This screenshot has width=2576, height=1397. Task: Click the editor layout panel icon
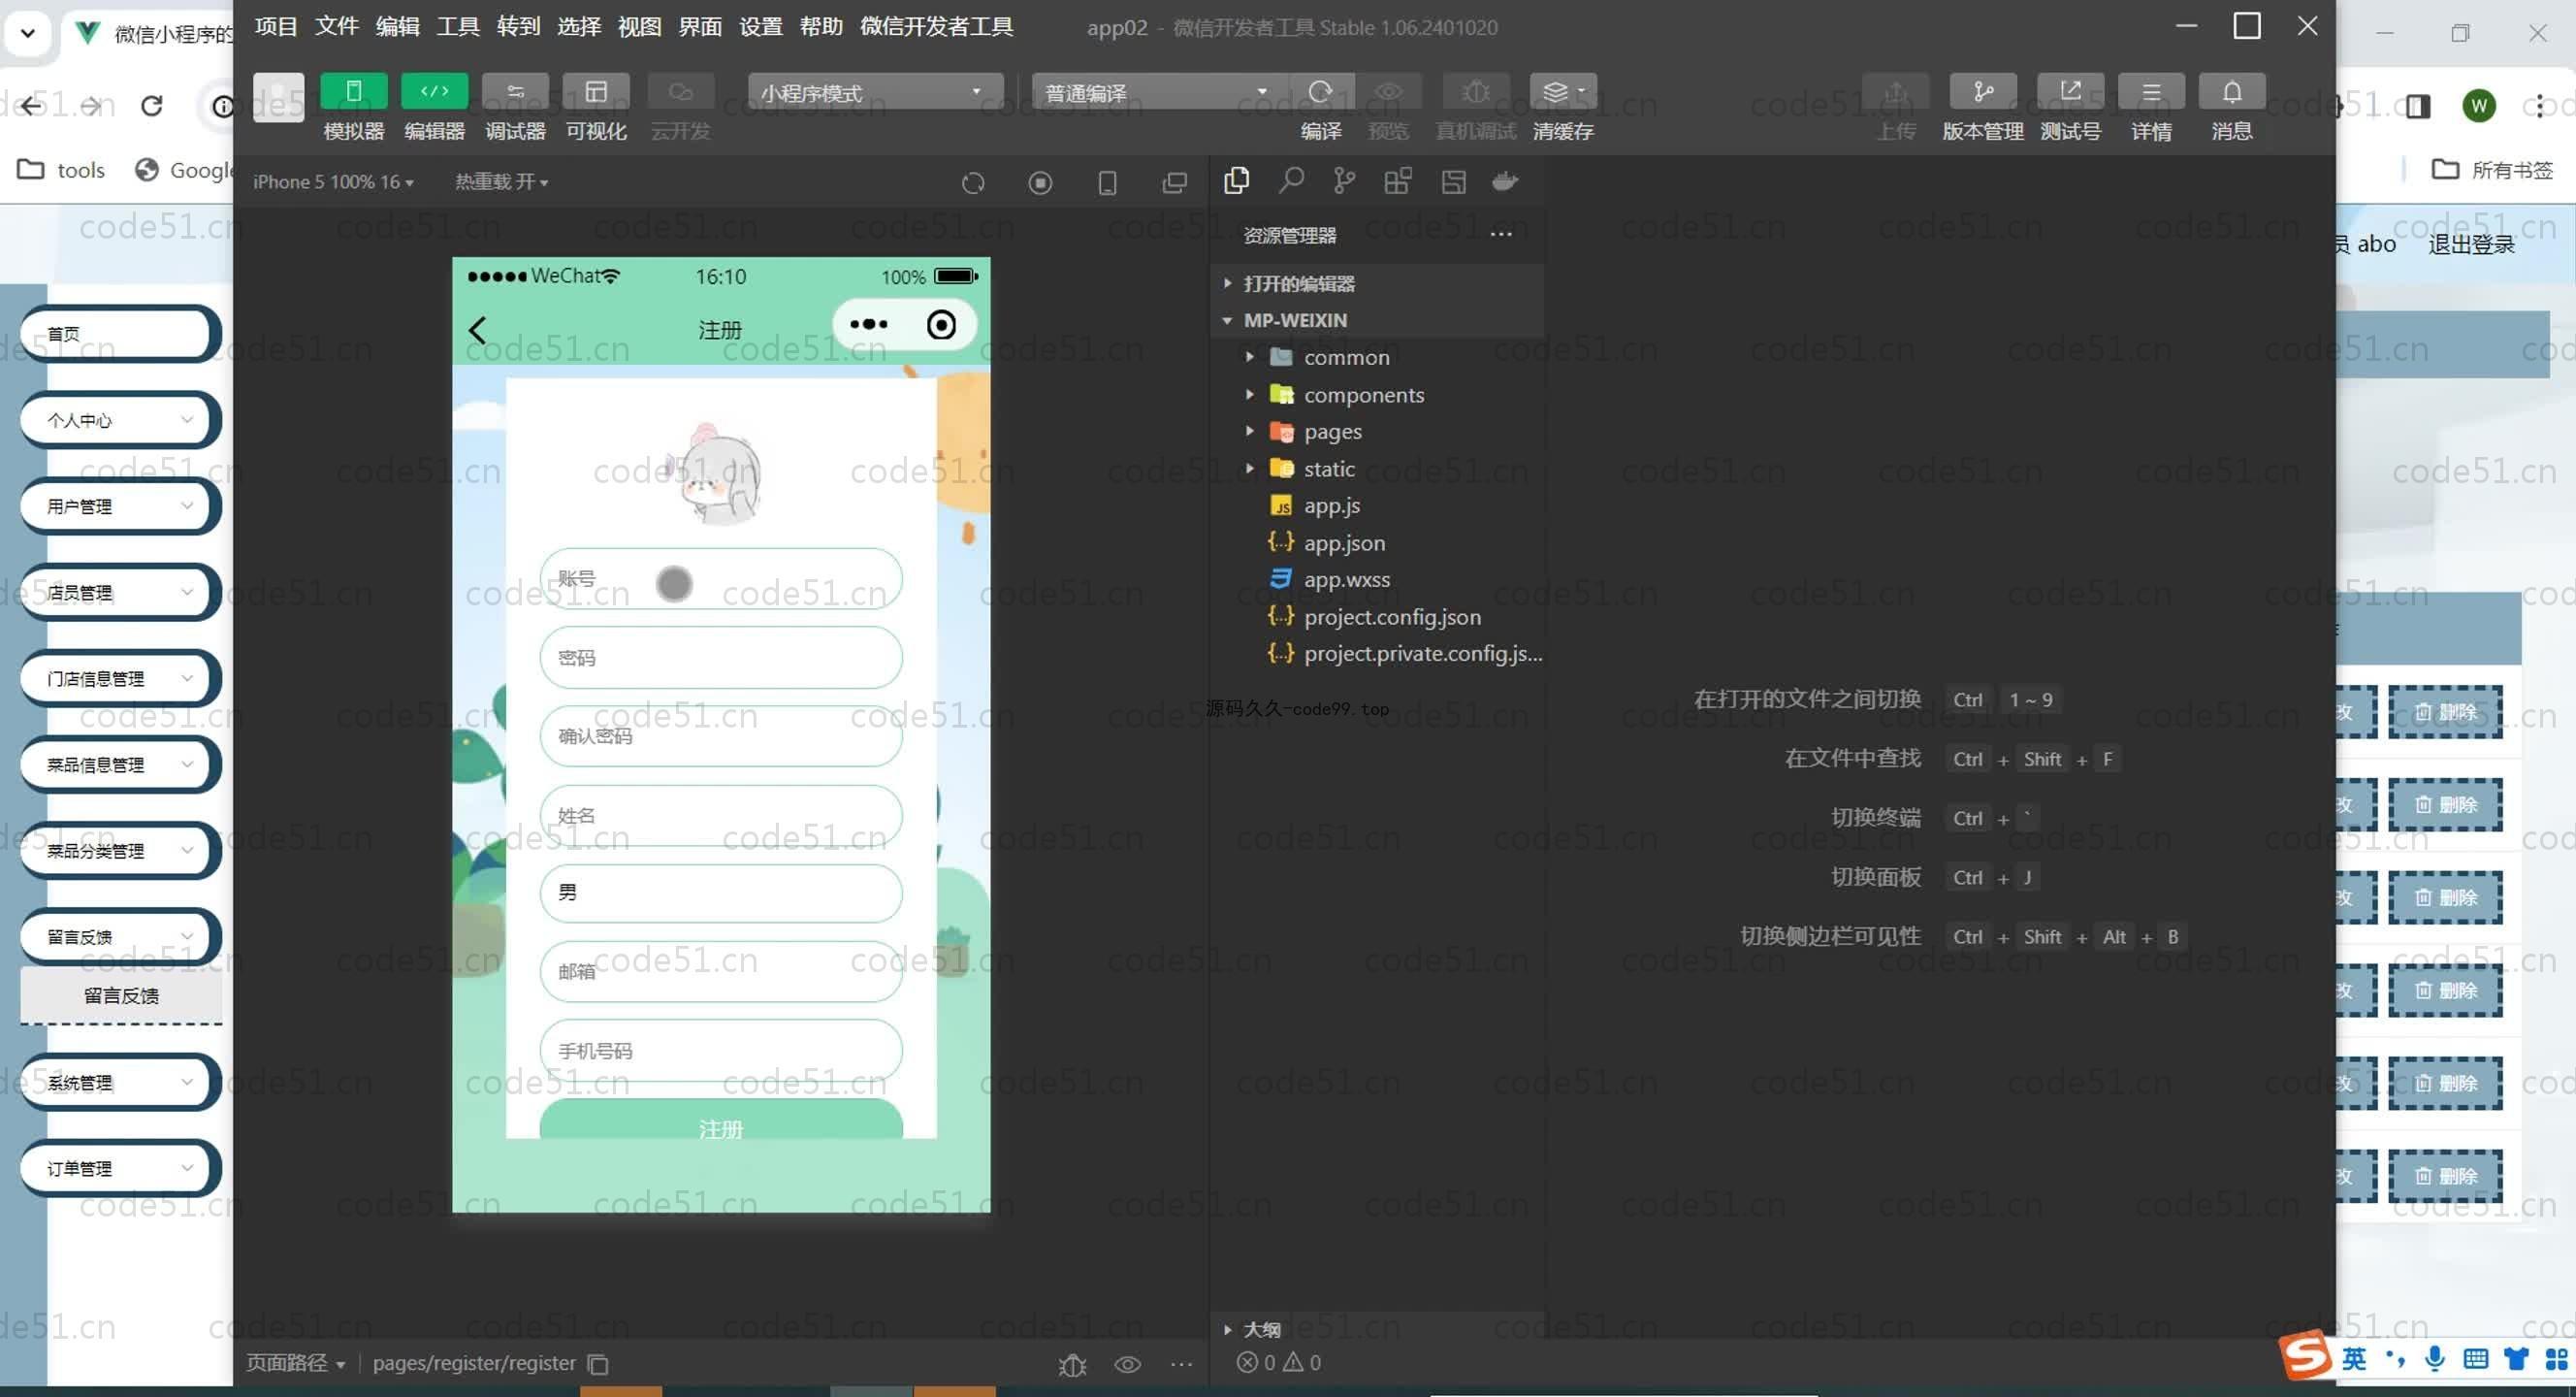pyautogui.click(x=1453, y=180)
